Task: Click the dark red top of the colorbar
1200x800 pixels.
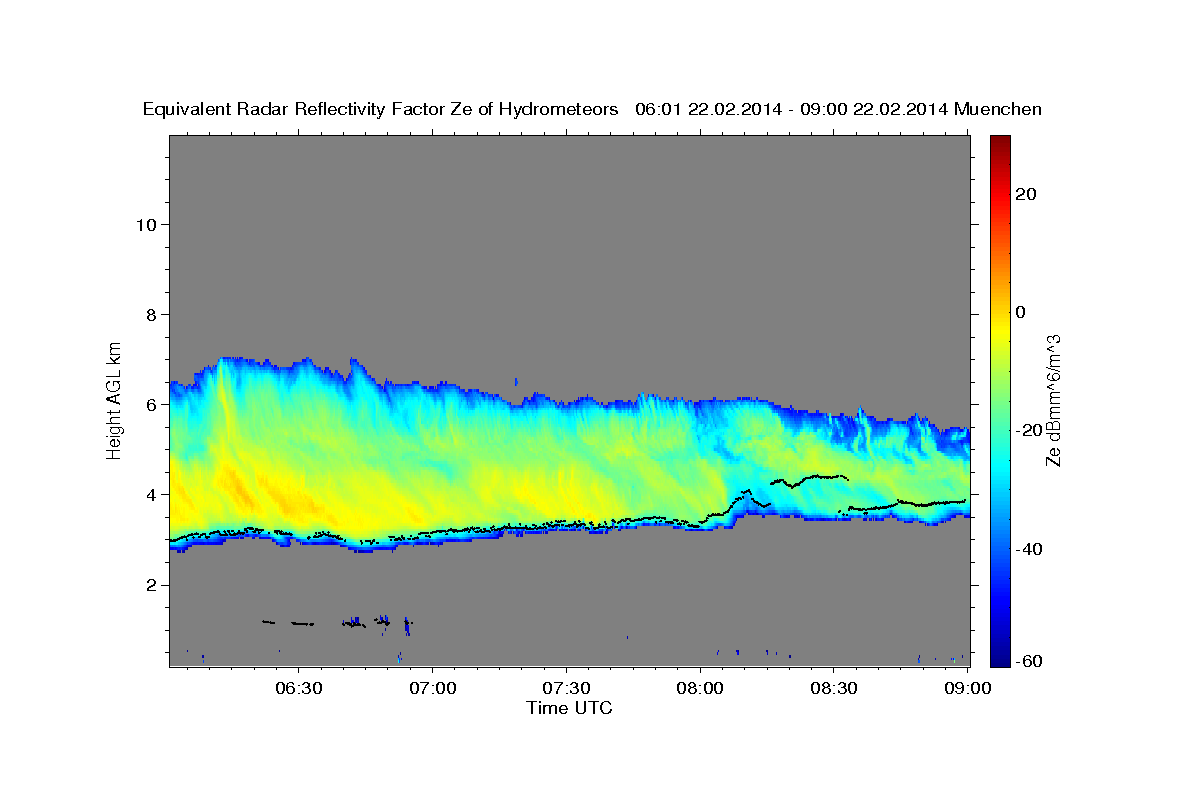Action: point(1000,142)
